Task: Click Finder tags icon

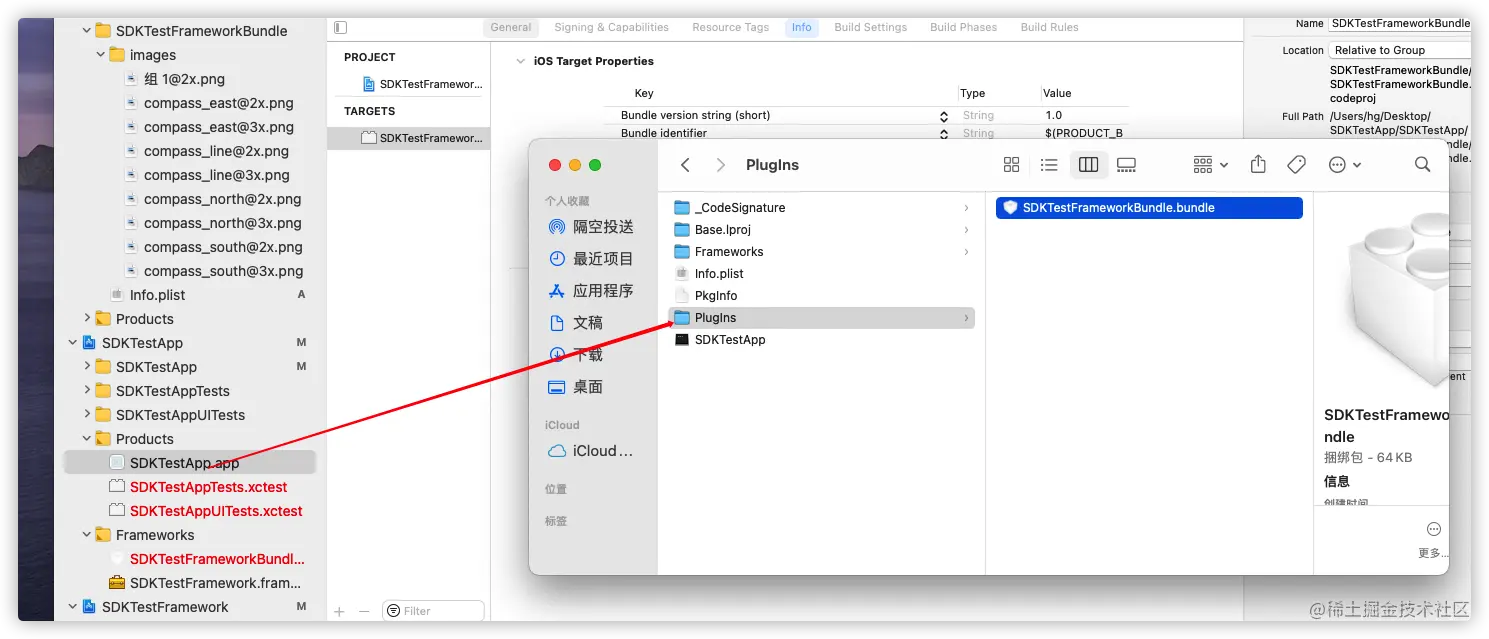Action: coord(1296,165)
